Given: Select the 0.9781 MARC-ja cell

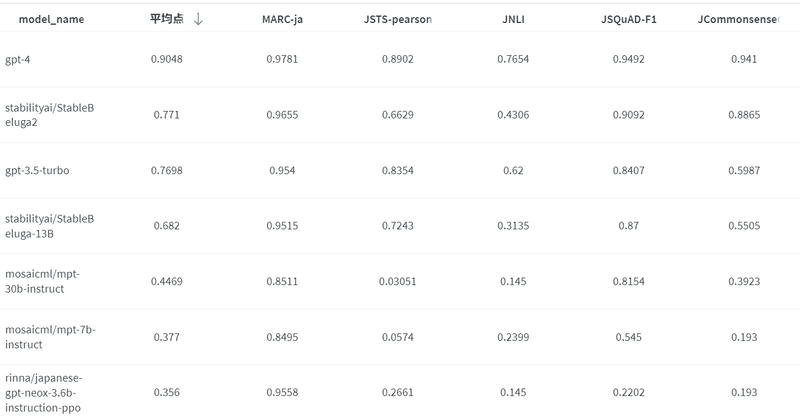Looking at the screenshot, I should (x=282, y=59).
